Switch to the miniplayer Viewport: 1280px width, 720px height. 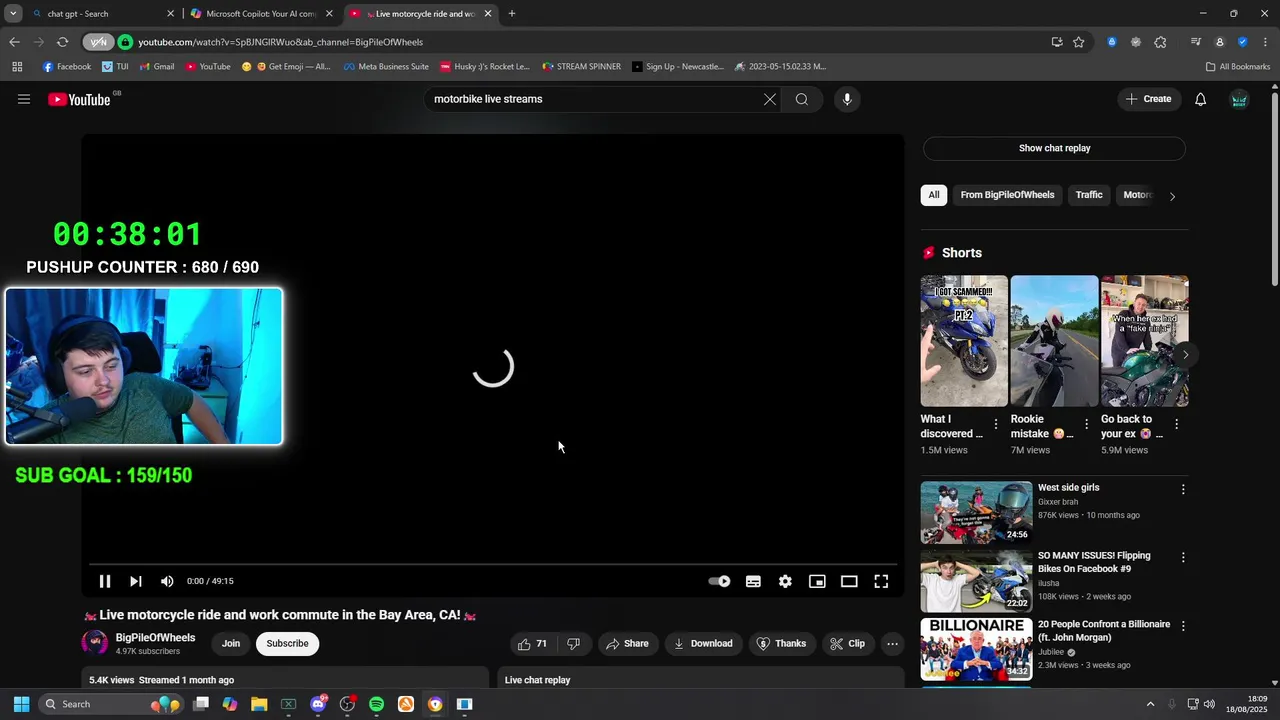point(817,581)
